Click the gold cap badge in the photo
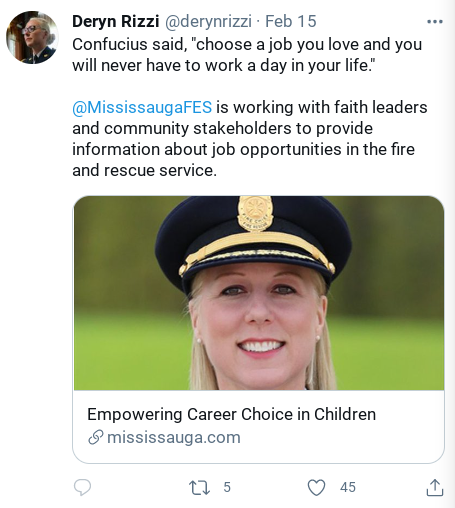455x508 pixels. [x=255, y=213]
